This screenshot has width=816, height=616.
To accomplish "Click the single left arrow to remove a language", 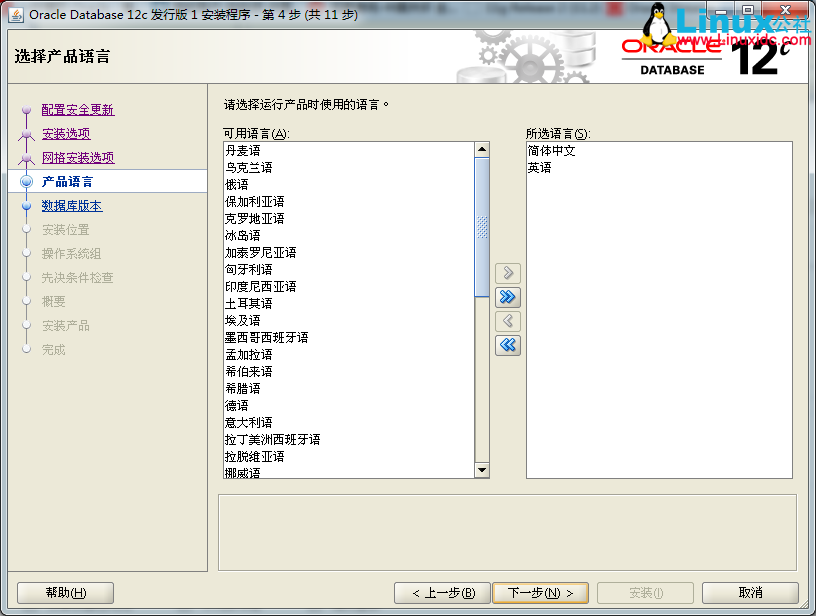I will 508,321.
